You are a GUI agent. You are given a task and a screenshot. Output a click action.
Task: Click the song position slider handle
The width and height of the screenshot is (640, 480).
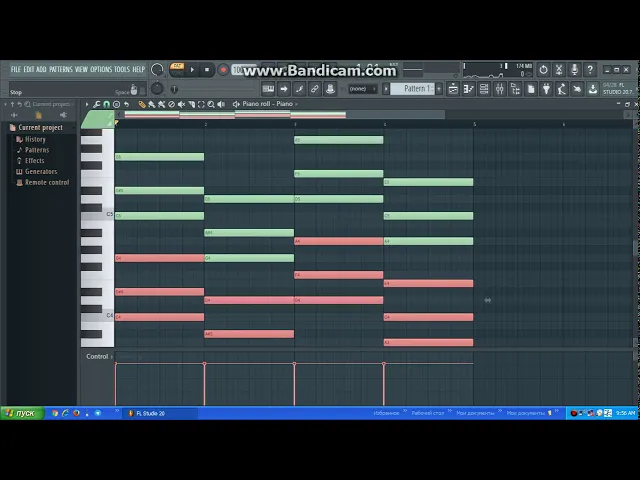174,89
